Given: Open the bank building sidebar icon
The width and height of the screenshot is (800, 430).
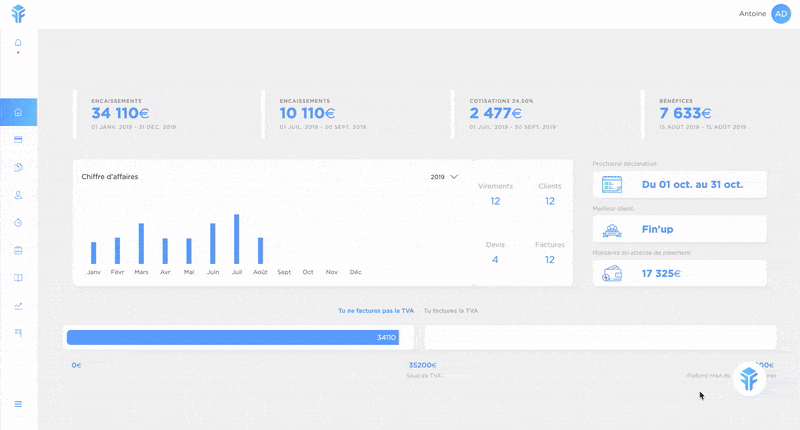Looking at the screenshot, I should pos(18,250).
